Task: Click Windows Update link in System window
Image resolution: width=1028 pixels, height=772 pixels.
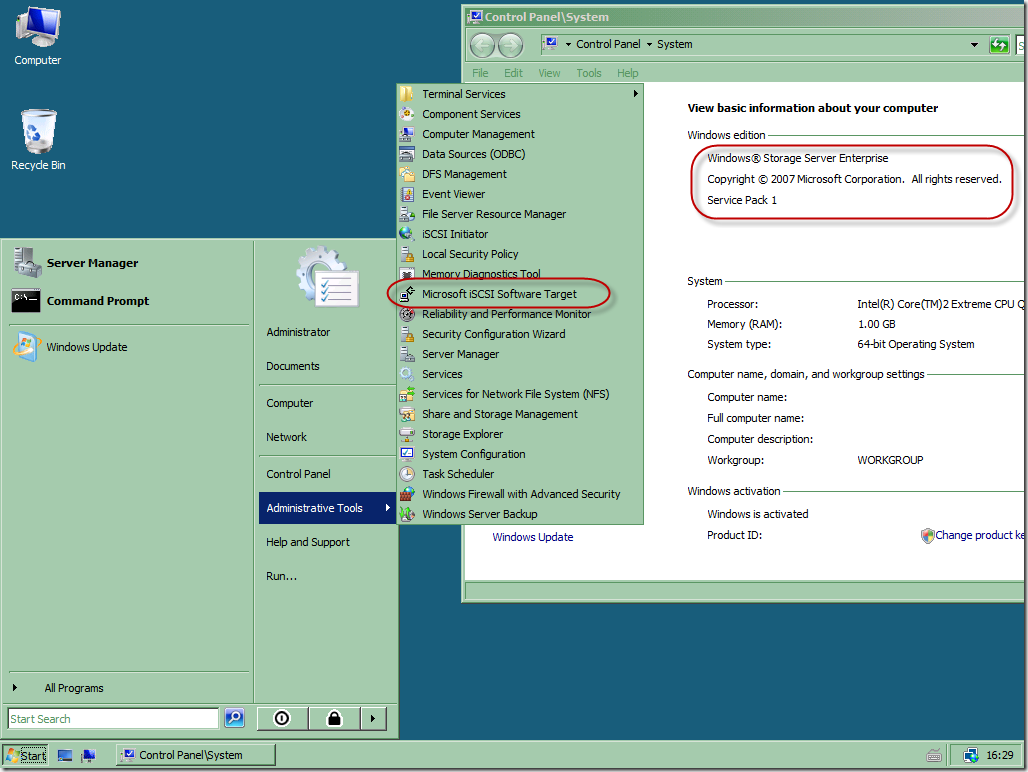Action: coord(532,537)
